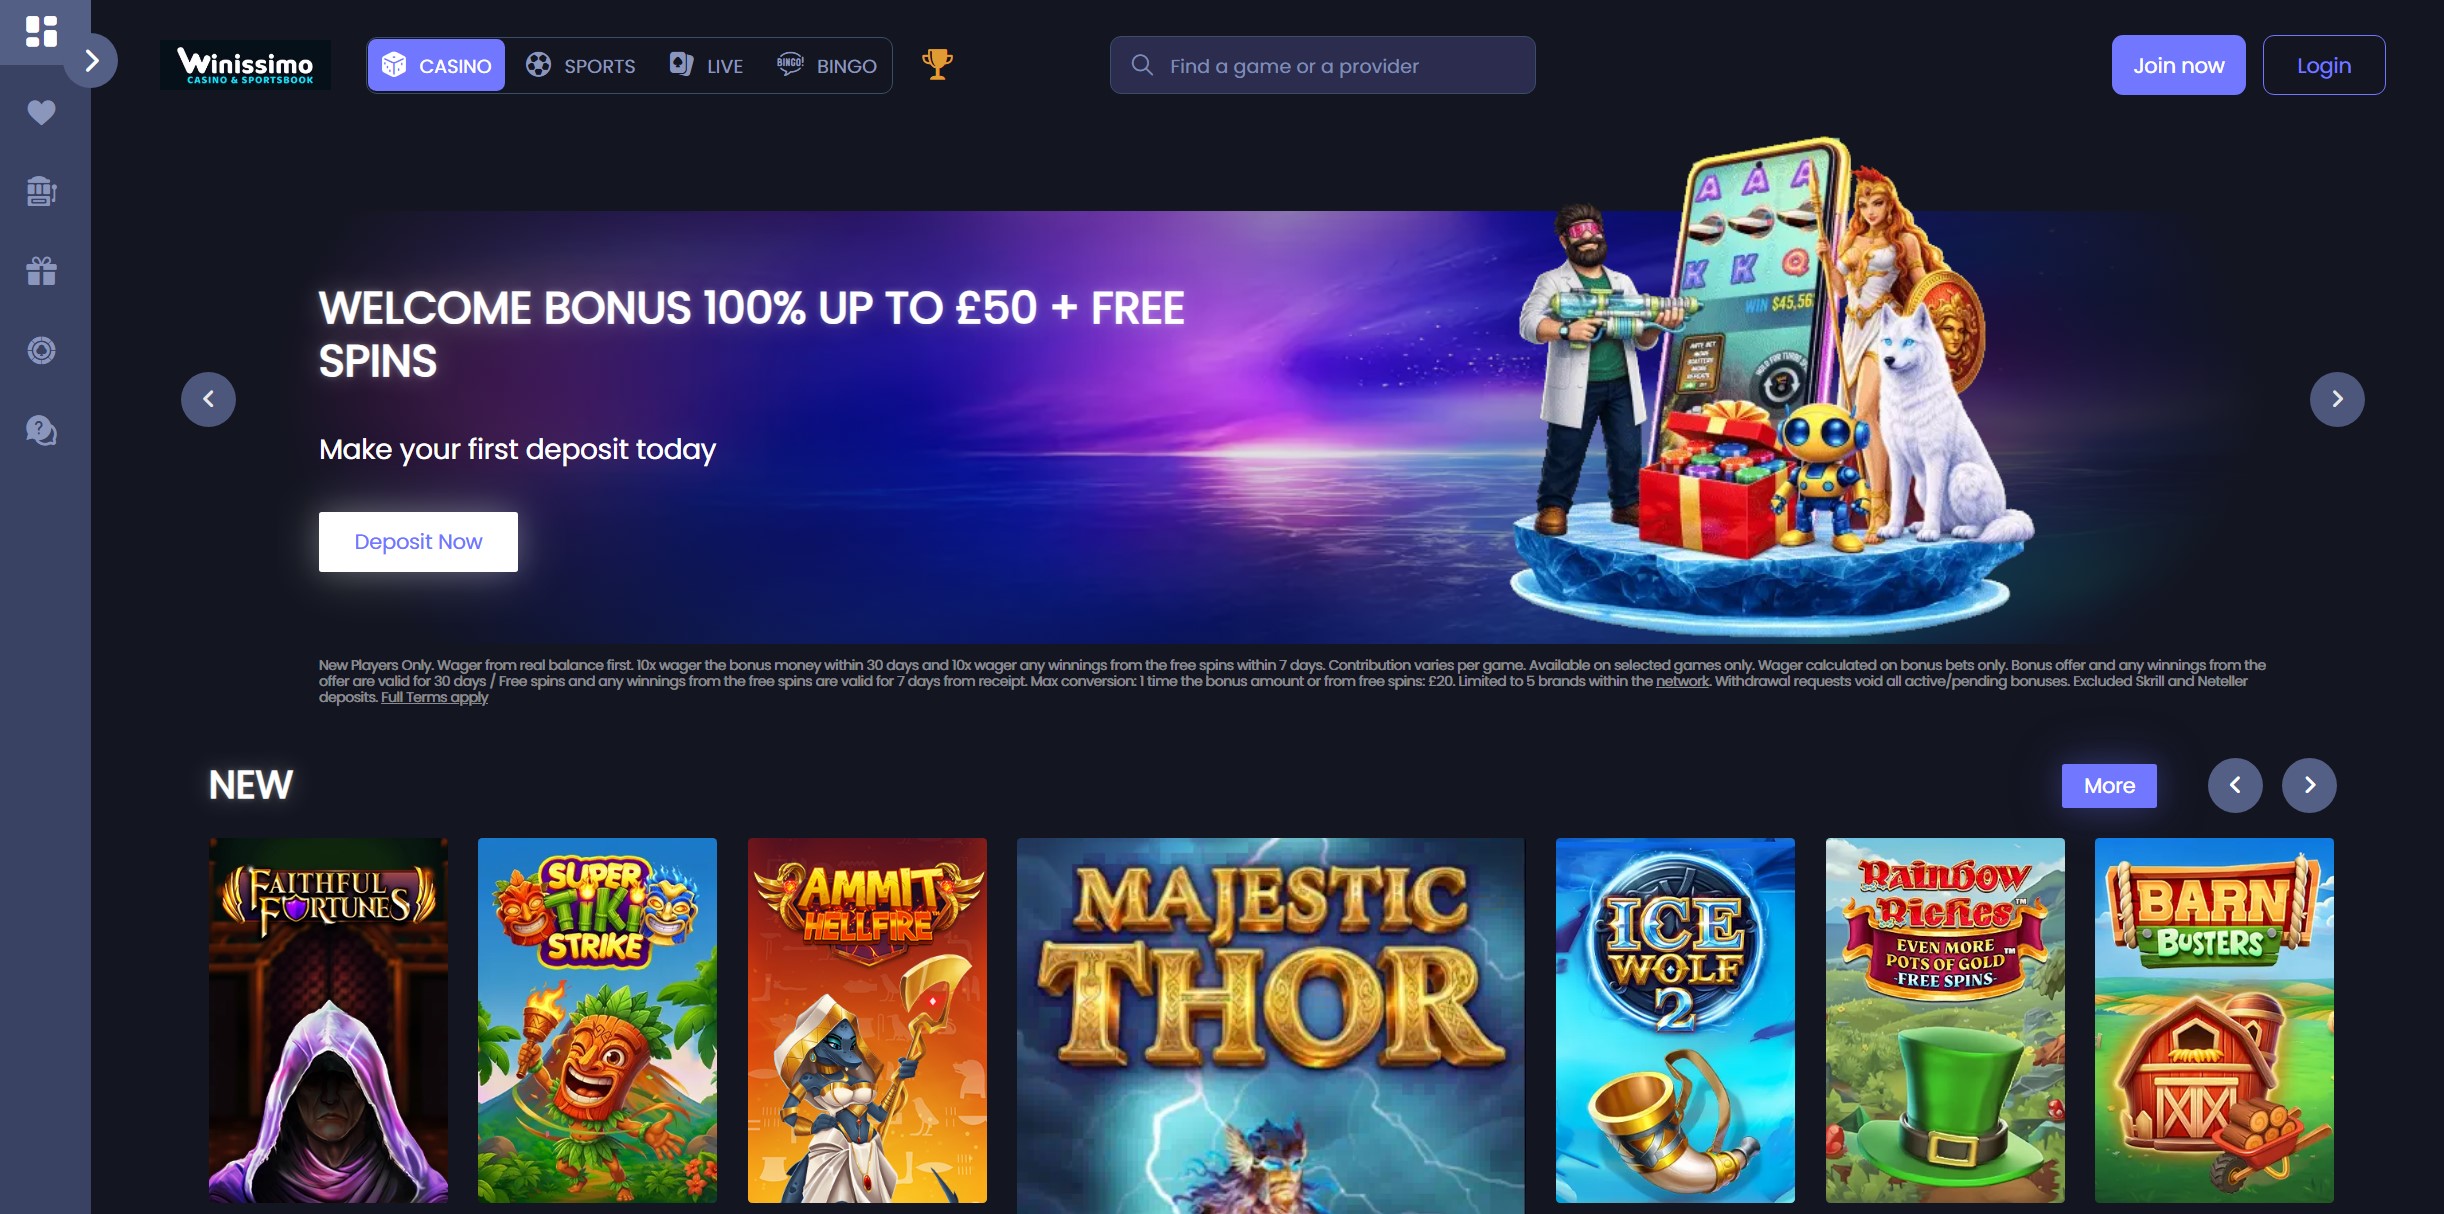This screenshot has height=1214, width=2444.
Task: Click the Deposit Now button
Action: coord(418,542)
